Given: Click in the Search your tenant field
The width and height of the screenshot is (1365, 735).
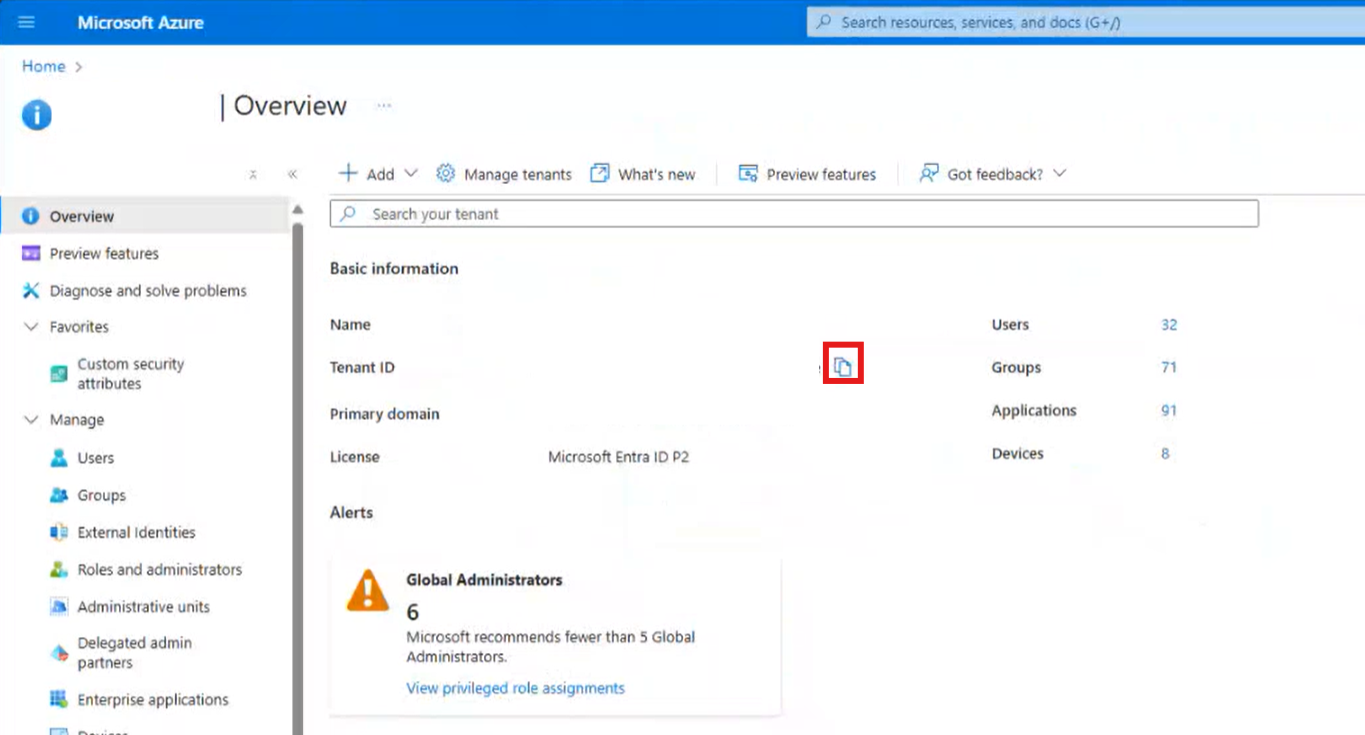Looking at the screenshot, I should click(794, 214).
